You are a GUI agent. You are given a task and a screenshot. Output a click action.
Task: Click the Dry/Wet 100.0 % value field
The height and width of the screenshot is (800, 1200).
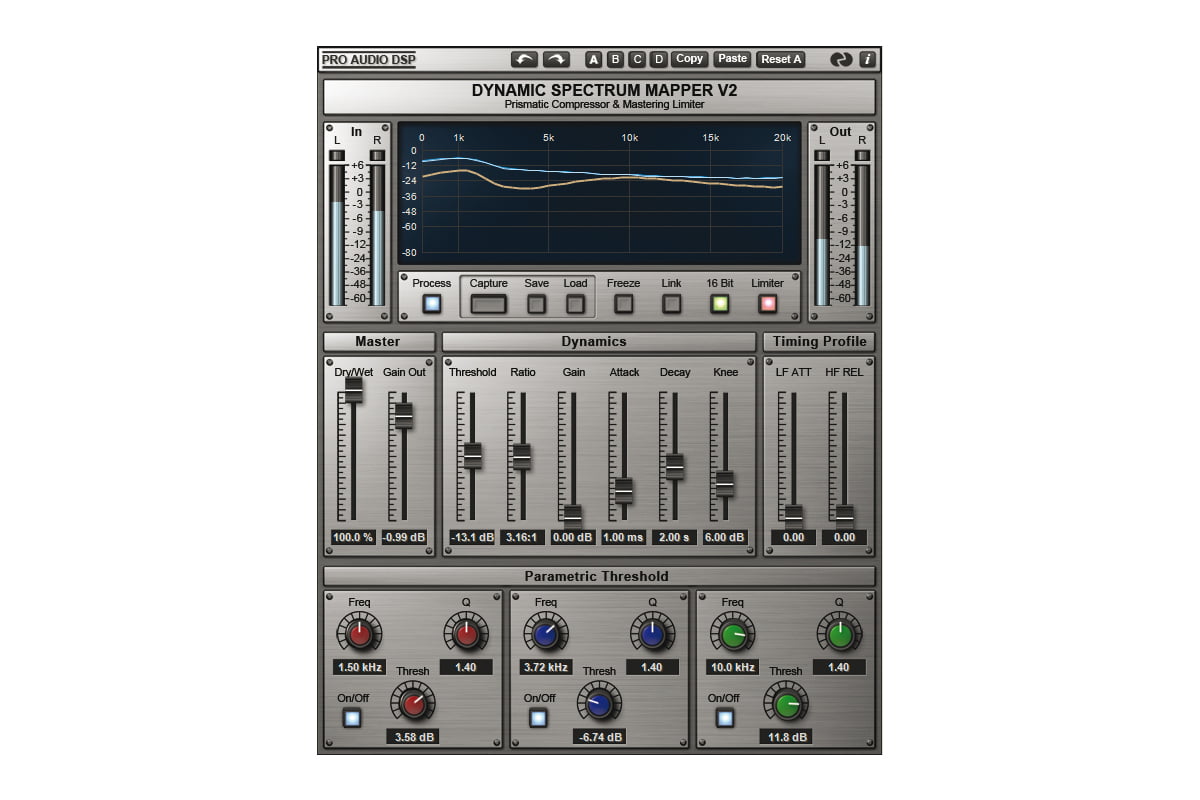point(353,537)
